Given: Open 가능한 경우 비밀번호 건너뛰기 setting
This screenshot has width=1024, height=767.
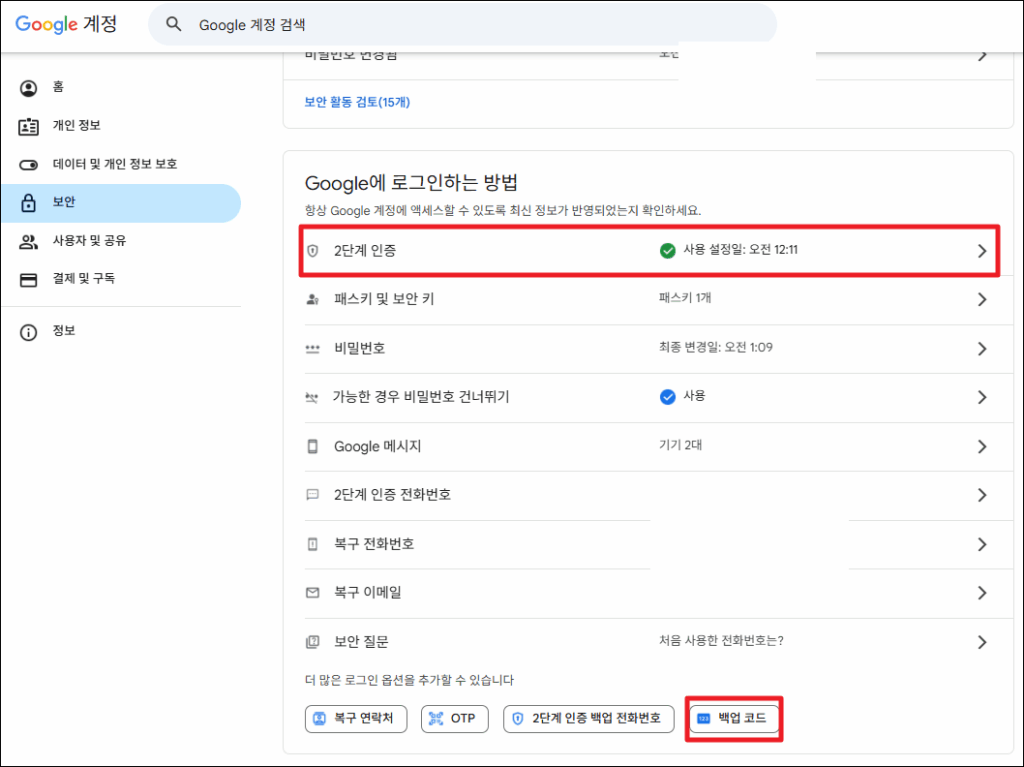Looking at the screenshot, I should point(421,397).
